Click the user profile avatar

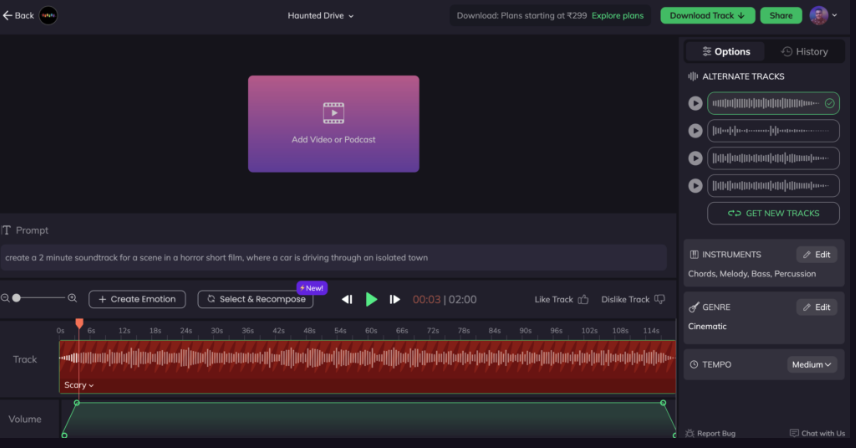point(818,15)
